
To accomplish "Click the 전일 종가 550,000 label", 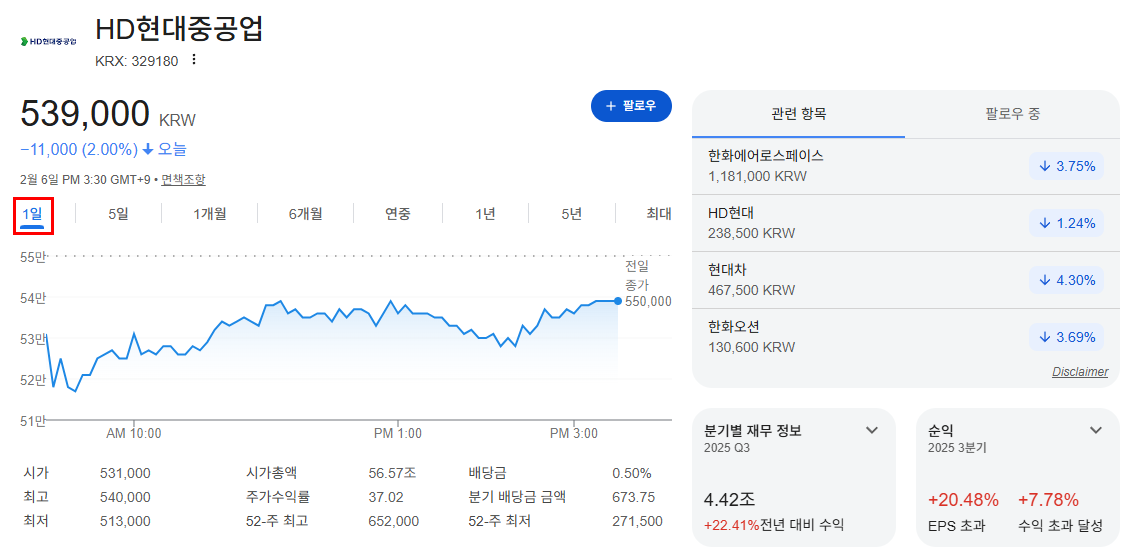I will (x=648, y=285).
